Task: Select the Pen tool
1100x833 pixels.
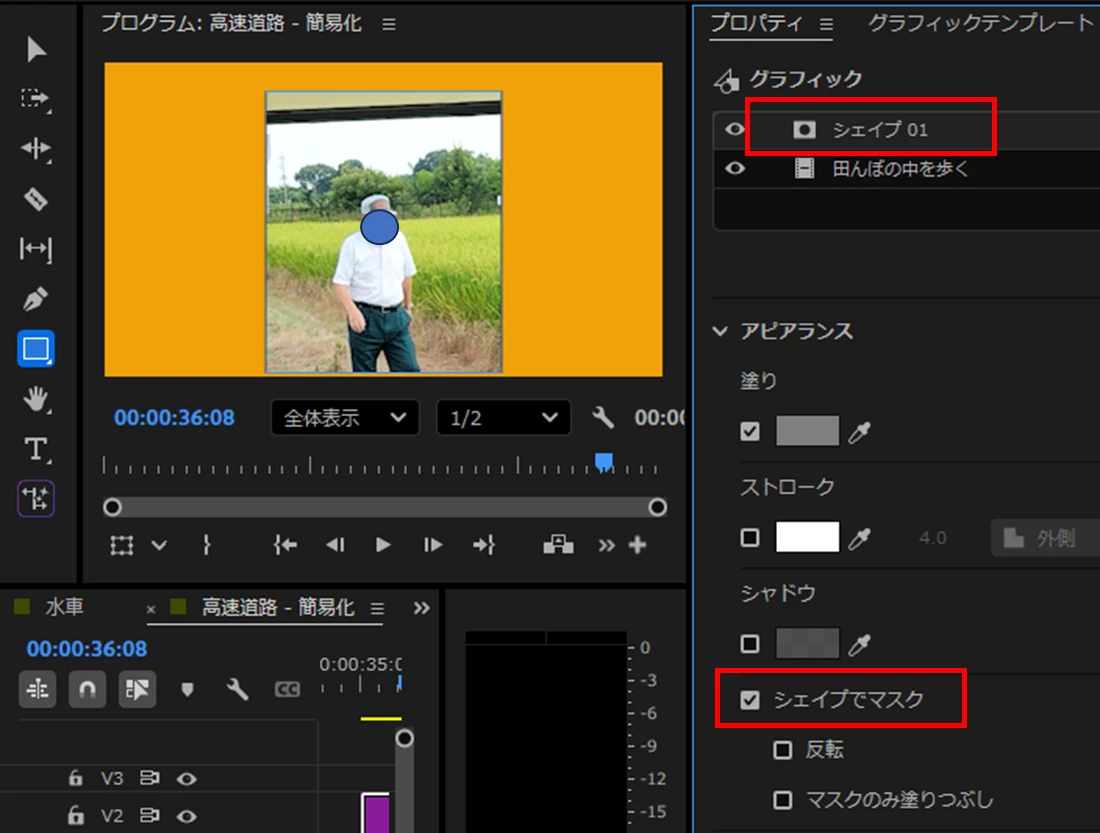Action: (35, 299)
